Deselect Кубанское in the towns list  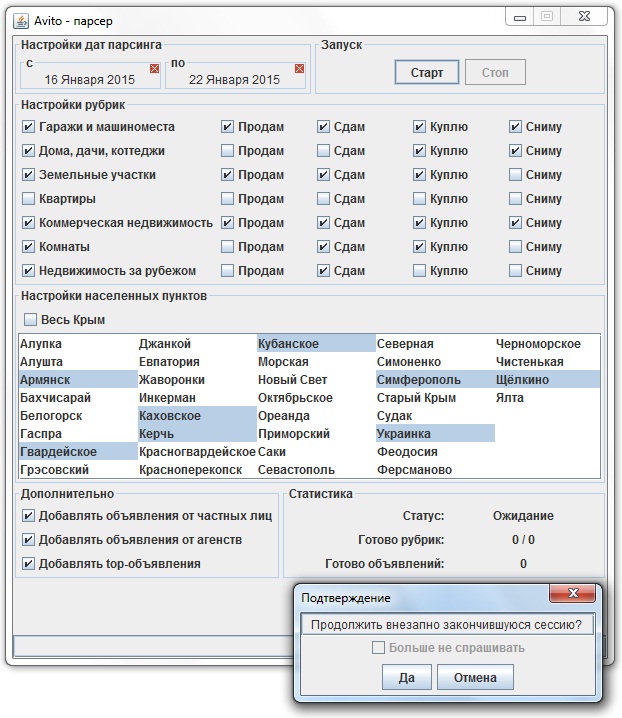(x=316, y=343)
